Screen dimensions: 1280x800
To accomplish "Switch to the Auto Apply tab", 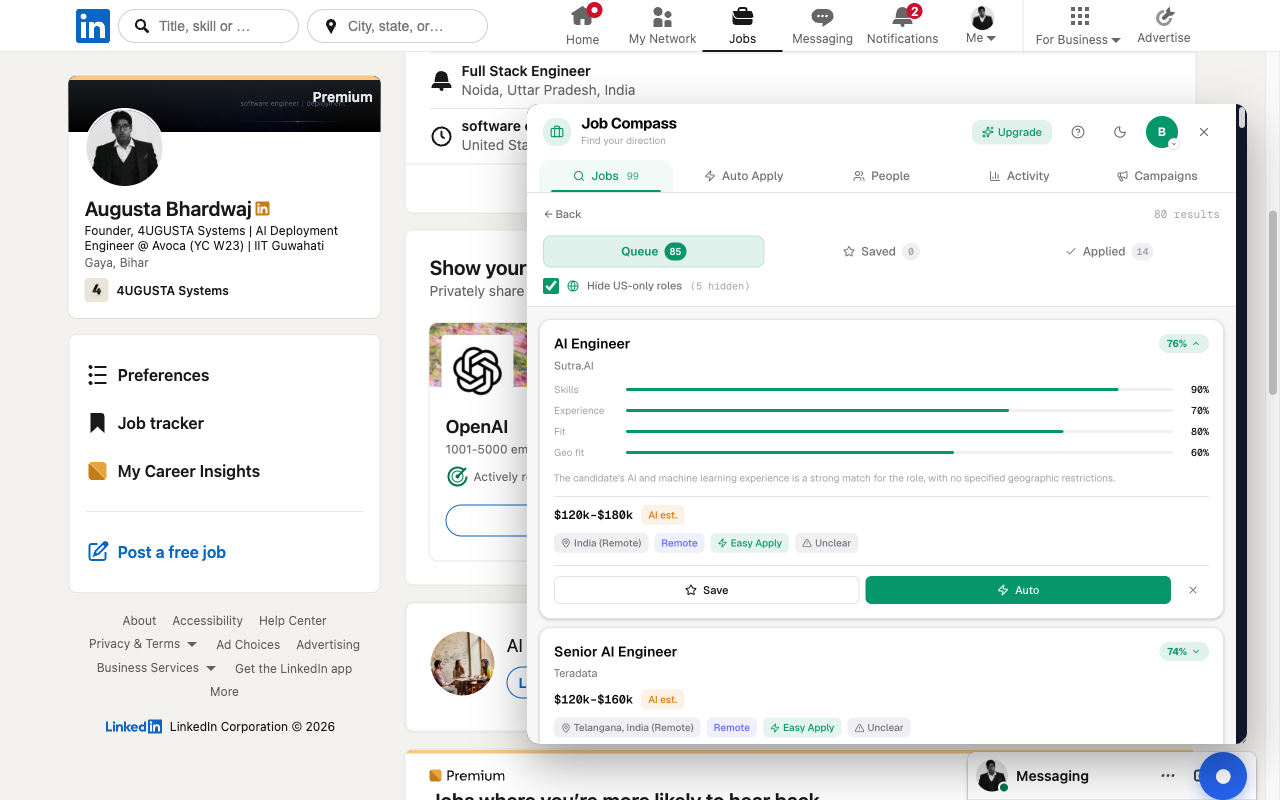I will (x=743, y=176).
